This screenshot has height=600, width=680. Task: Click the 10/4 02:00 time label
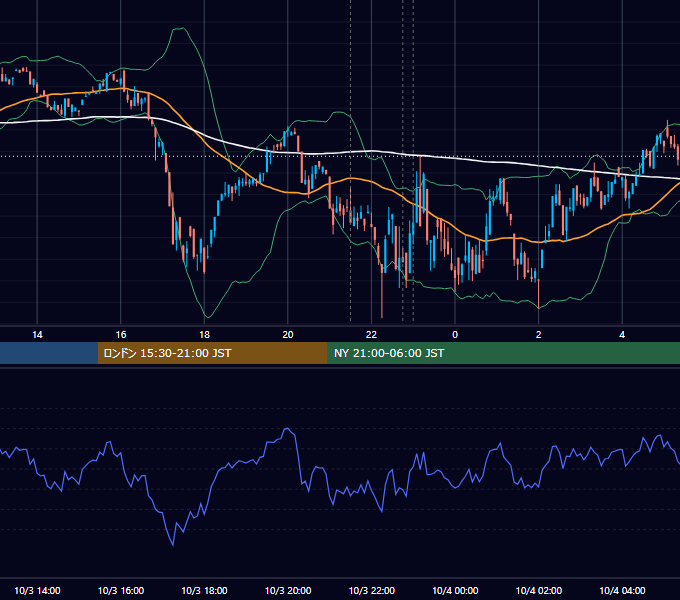pos(539,590)
